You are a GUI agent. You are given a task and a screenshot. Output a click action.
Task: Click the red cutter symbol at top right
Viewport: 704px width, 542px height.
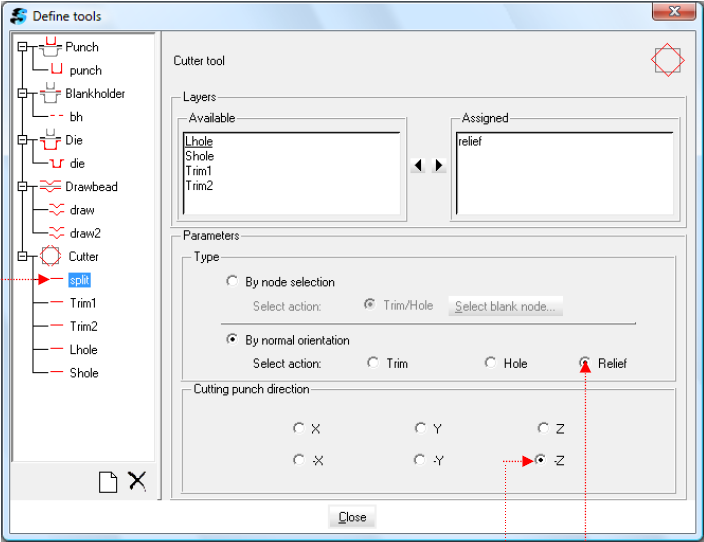[x=667, y=60]
